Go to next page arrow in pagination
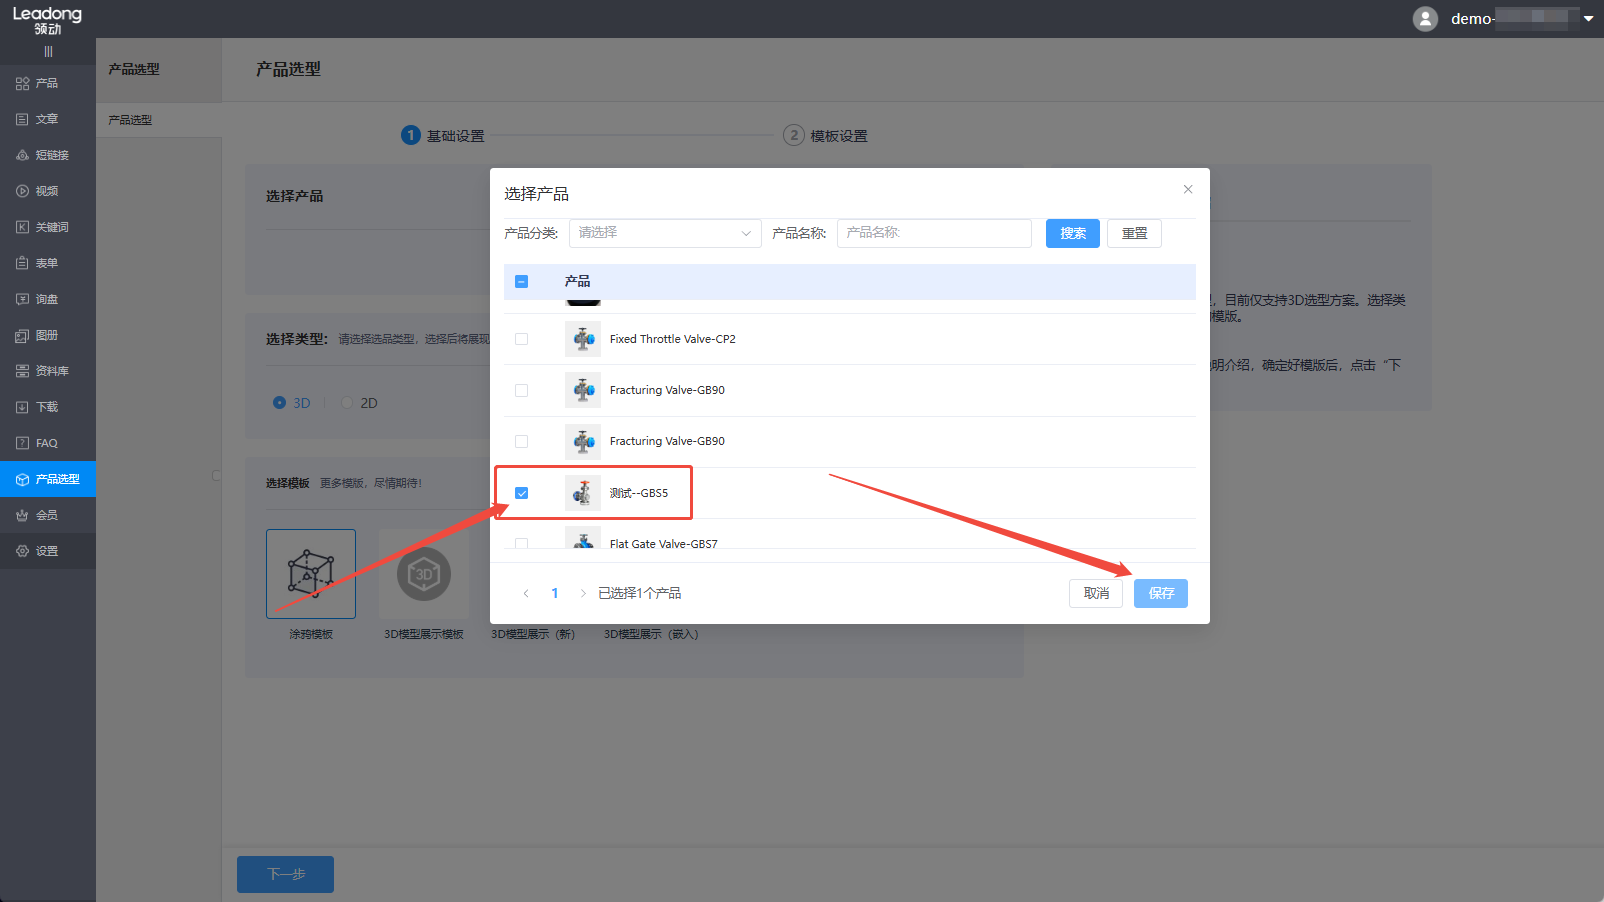The image size is (1604, 902). click(583, 594)
